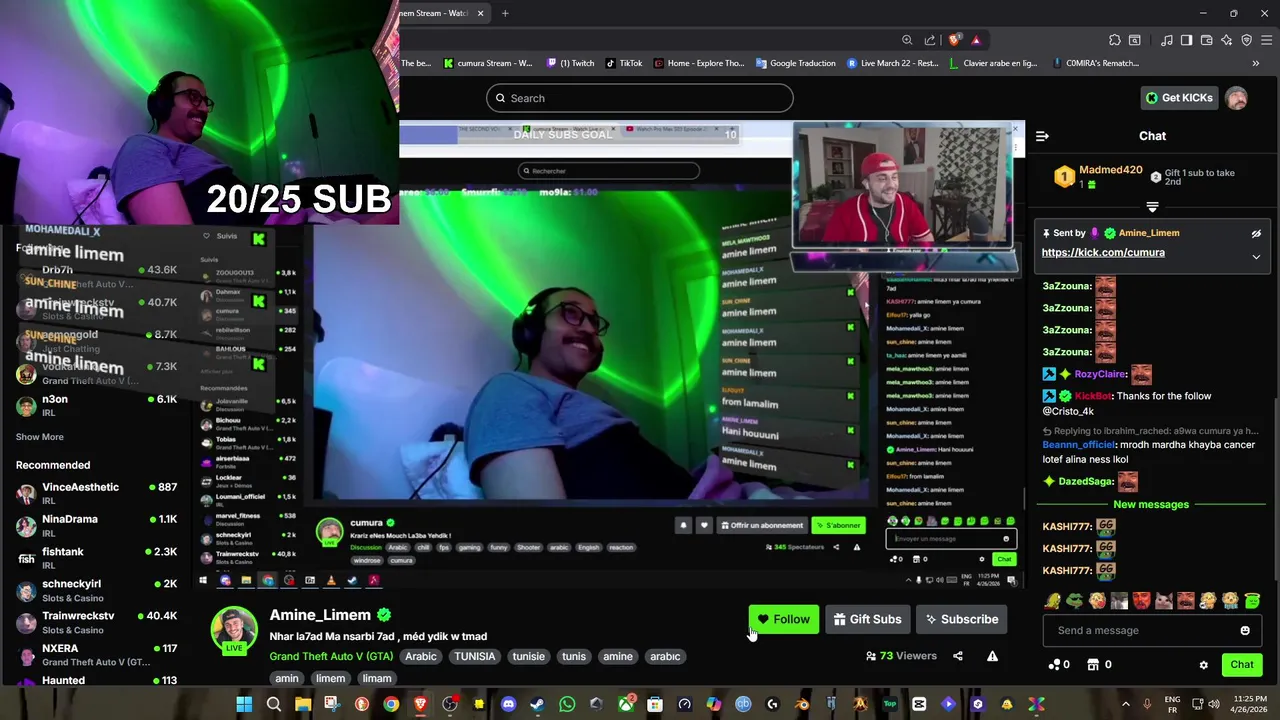Open Google Traduction bookmark
The height and width of the screenshot is (720, 1280).
(796, 63)
